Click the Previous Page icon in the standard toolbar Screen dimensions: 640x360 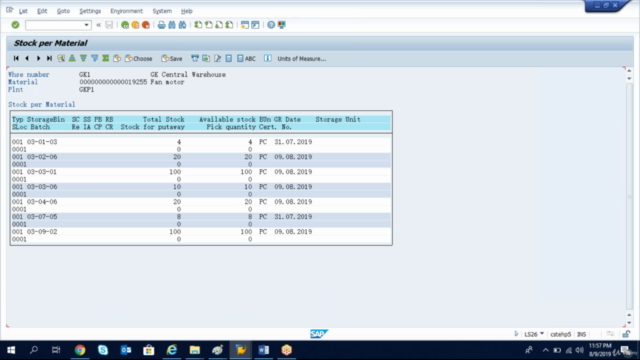click(x=209, y=25)
